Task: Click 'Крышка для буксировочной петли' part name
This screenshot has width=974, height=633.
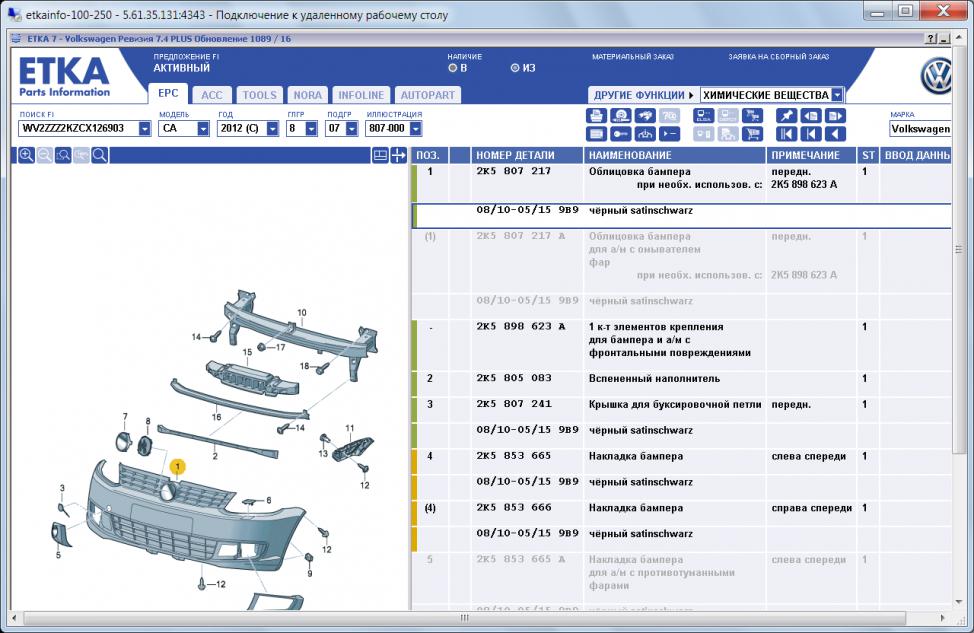Action: [x=675, y=404]
